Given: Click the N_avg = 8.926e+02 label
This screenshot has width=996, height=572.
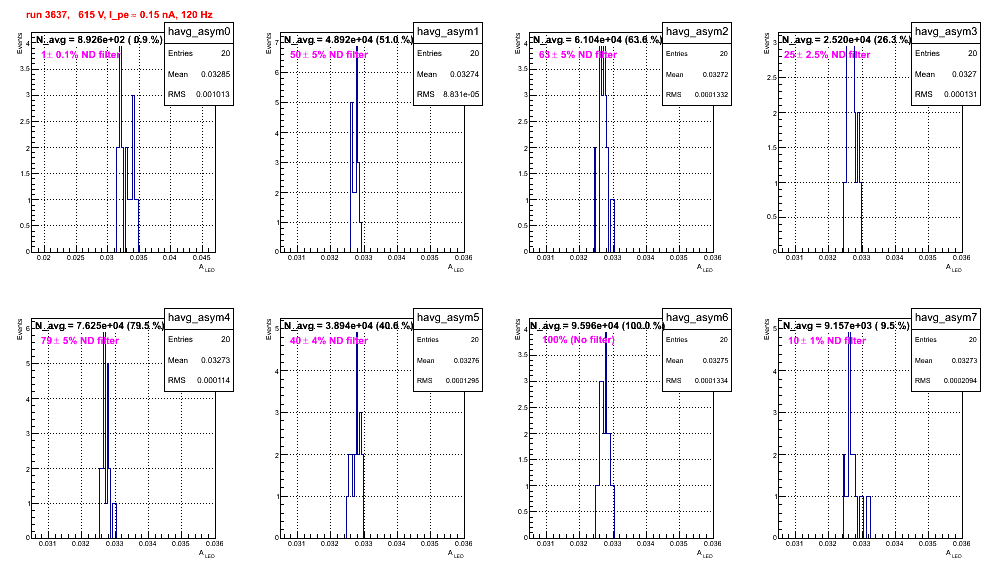Looking at the screenshot, I should (100, 39).
